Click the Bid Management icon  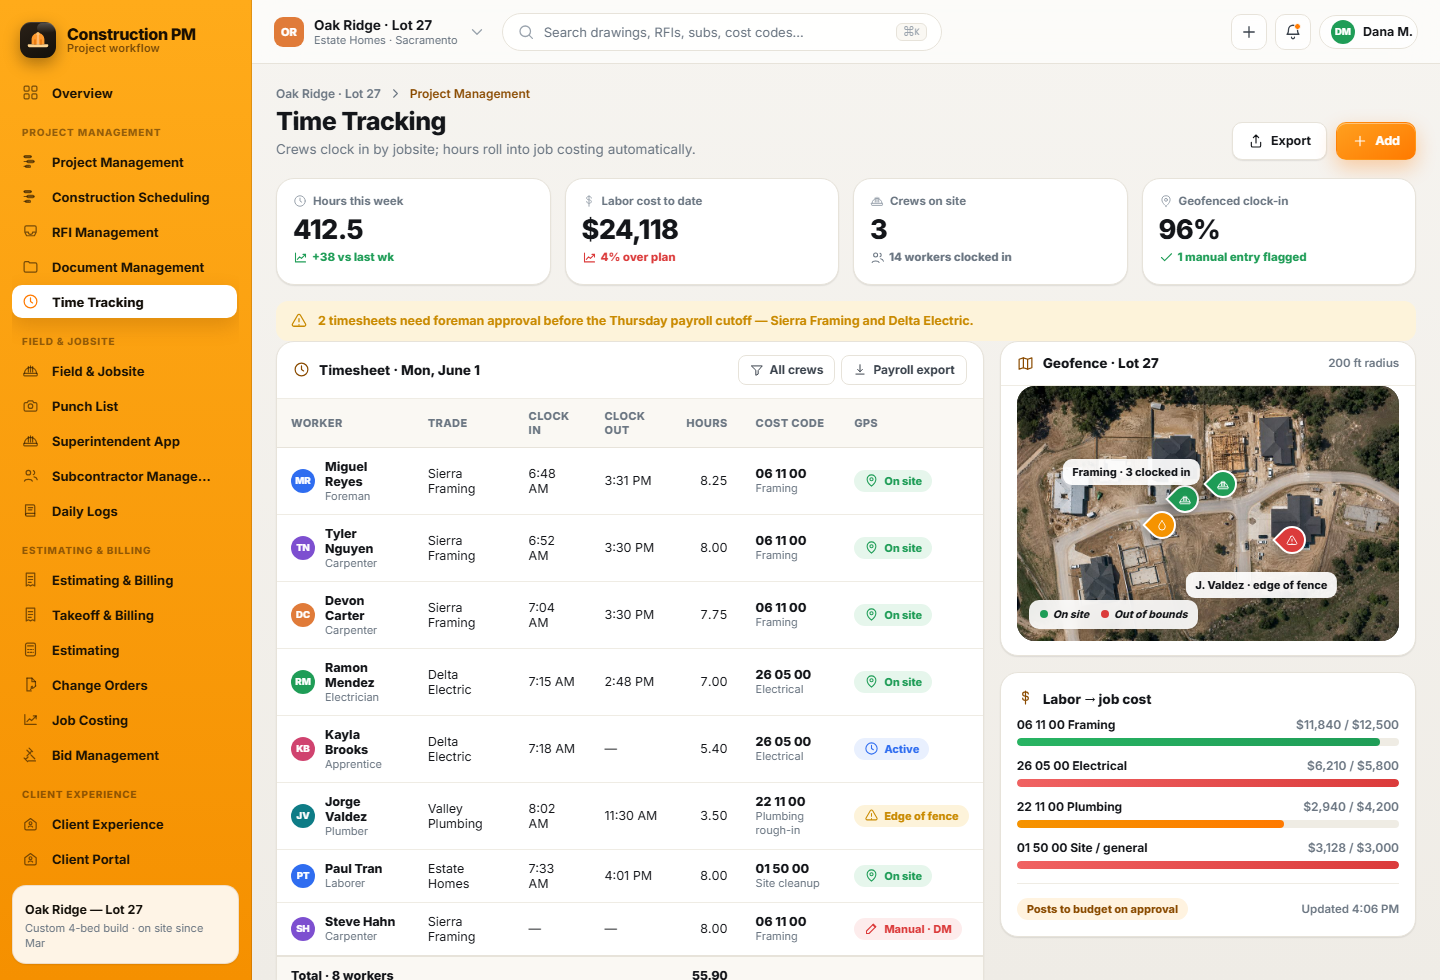(30, 755)
